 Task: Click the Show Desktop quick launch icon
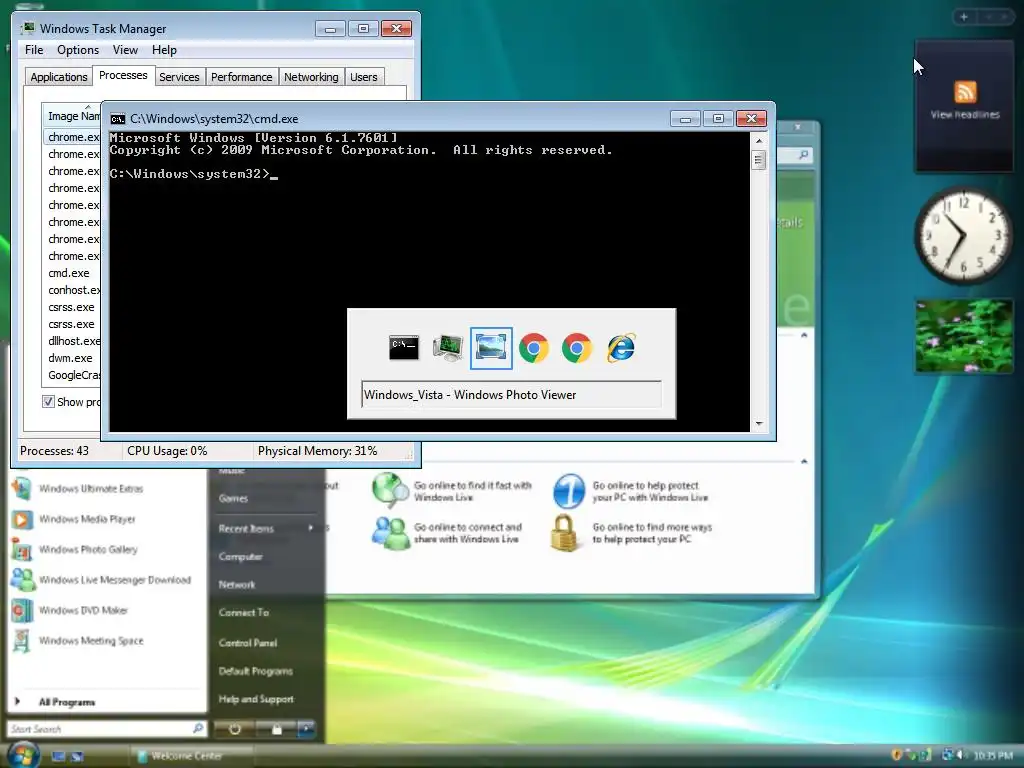[58, 756]
